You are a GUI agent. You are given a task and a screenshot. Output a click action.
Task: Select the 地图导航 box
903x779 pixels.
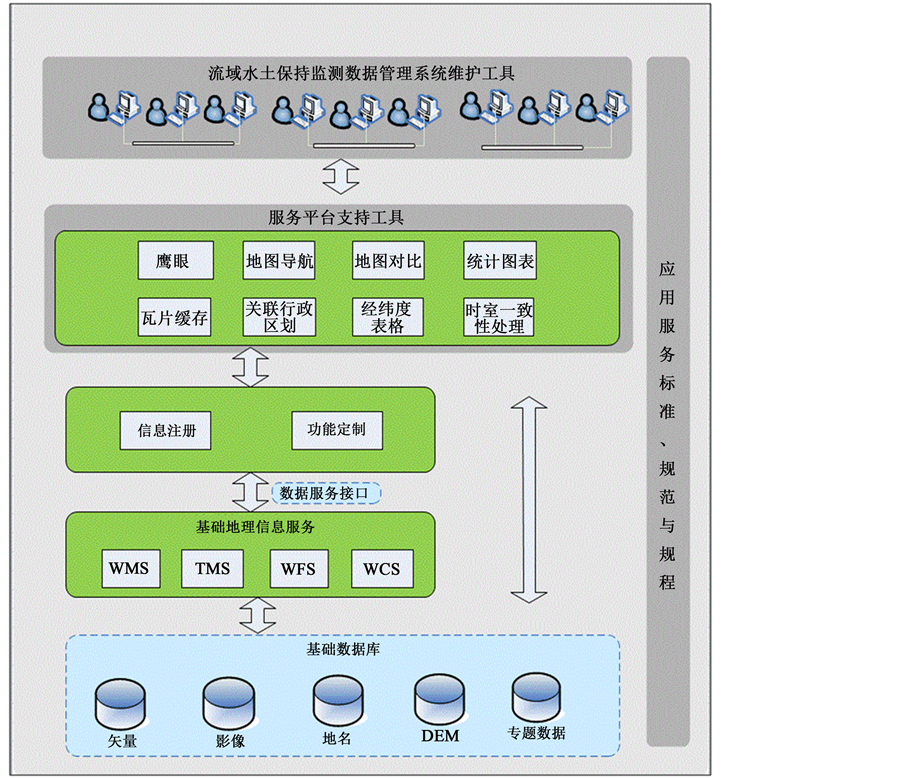click(280, 261)
